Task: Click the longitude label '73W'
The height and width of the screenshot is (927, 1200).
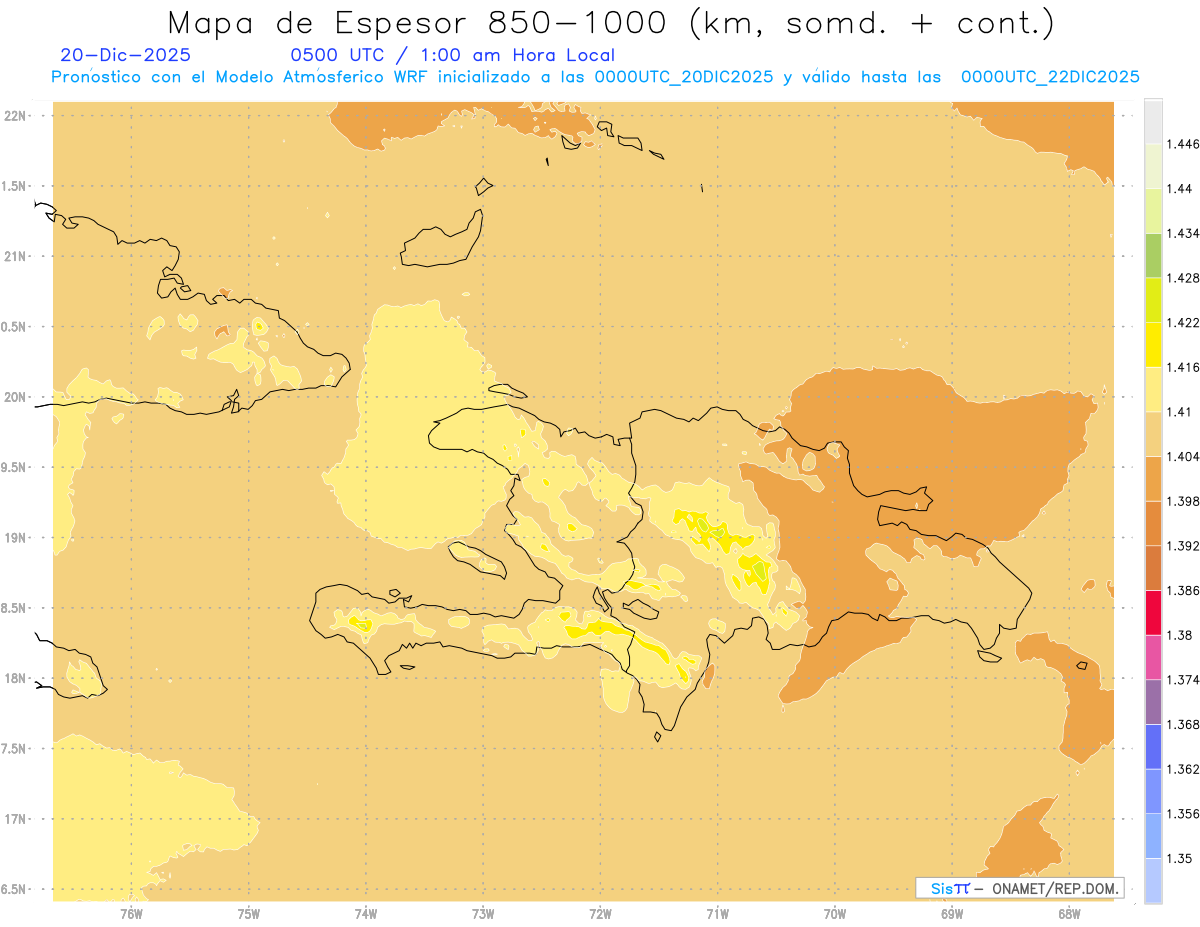Action: click(x=483, y=913)
